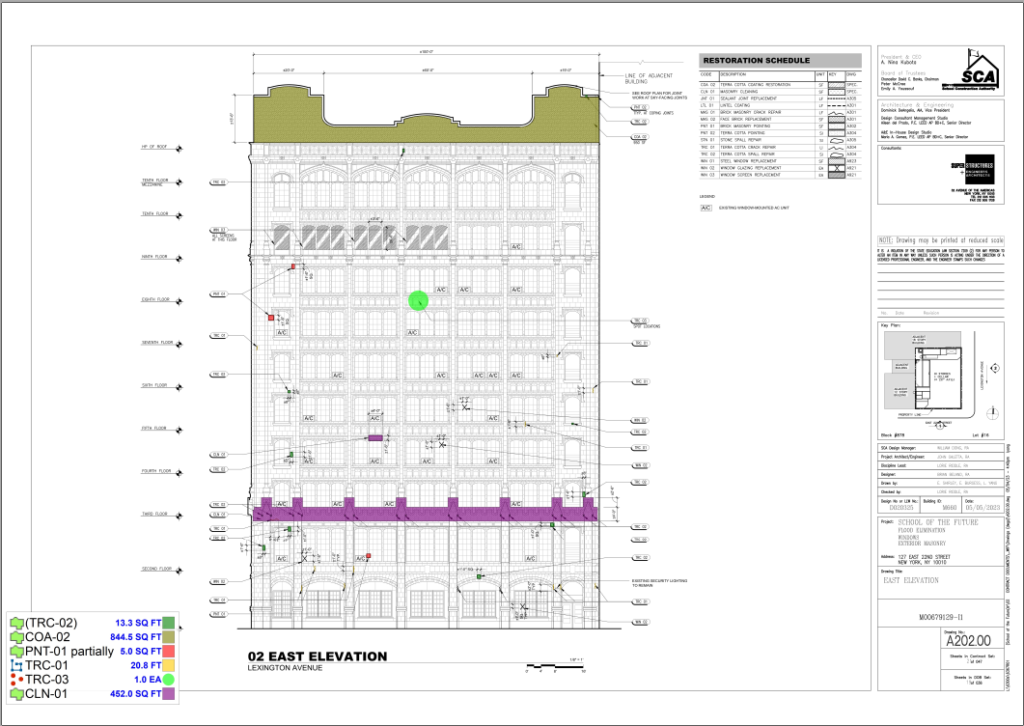Click the TRC-01 polylength icon in legend
Screen dimensions: 1024x726
tap(16, 665)
